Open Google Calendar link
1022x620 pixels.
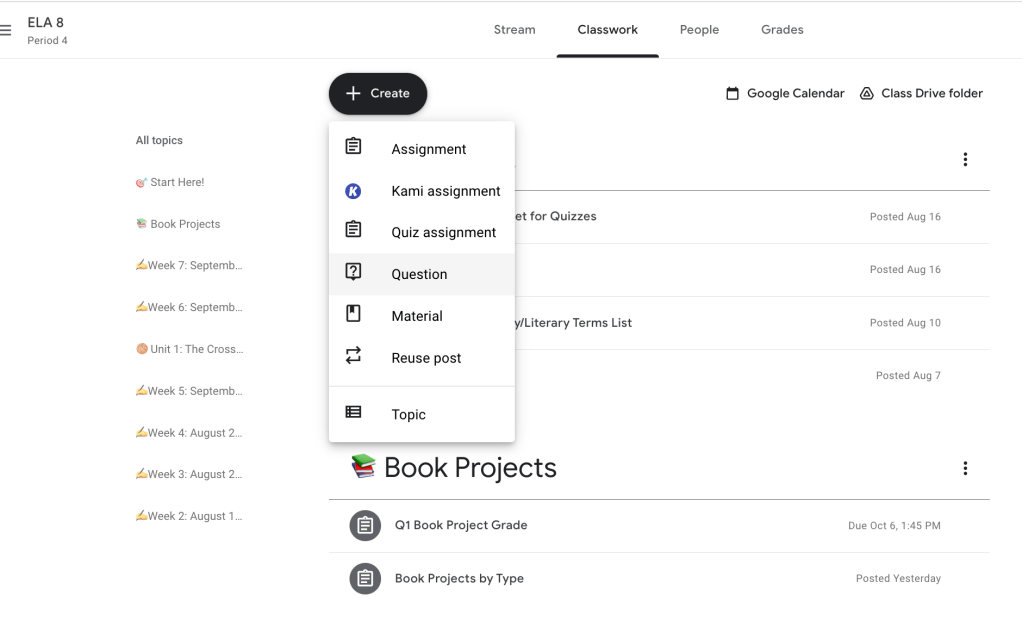785,93
